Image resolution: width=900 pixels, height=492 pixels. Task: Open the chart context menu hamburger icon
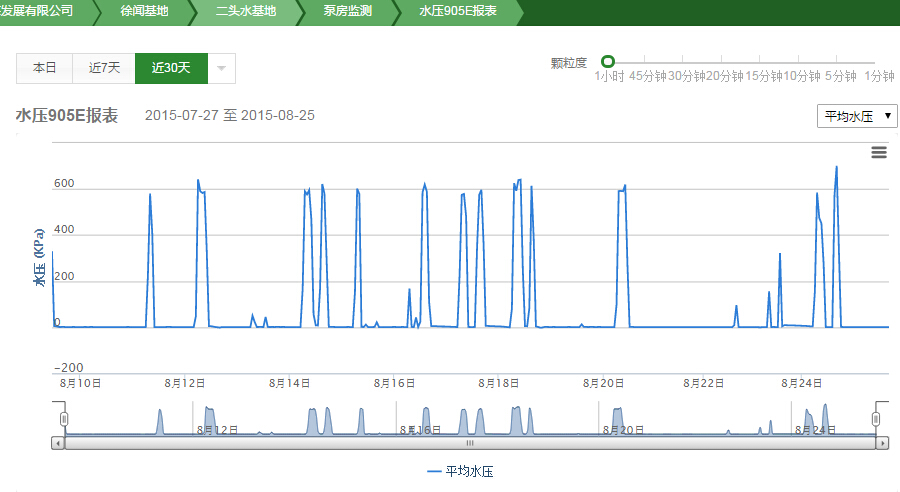coord(879,152)
